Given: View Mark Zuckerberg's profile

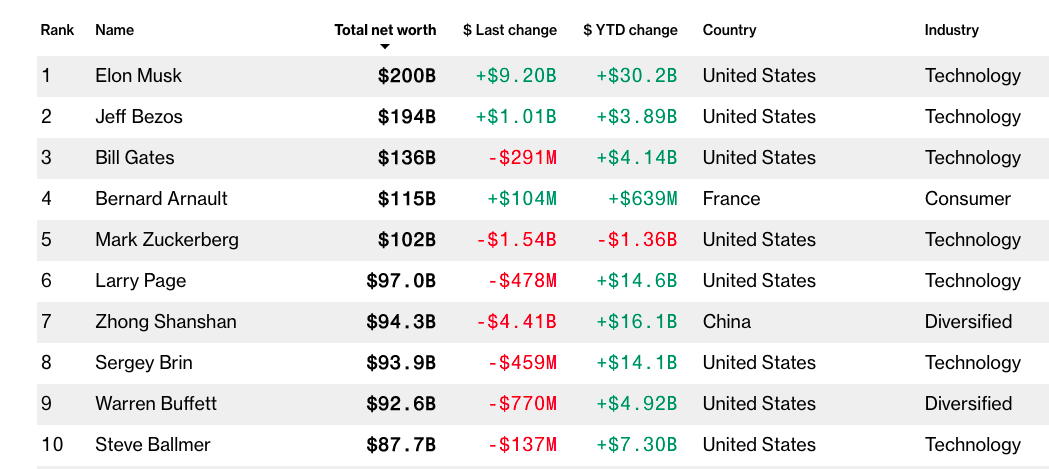Looking at the screenshot, I should coord(166,240).
